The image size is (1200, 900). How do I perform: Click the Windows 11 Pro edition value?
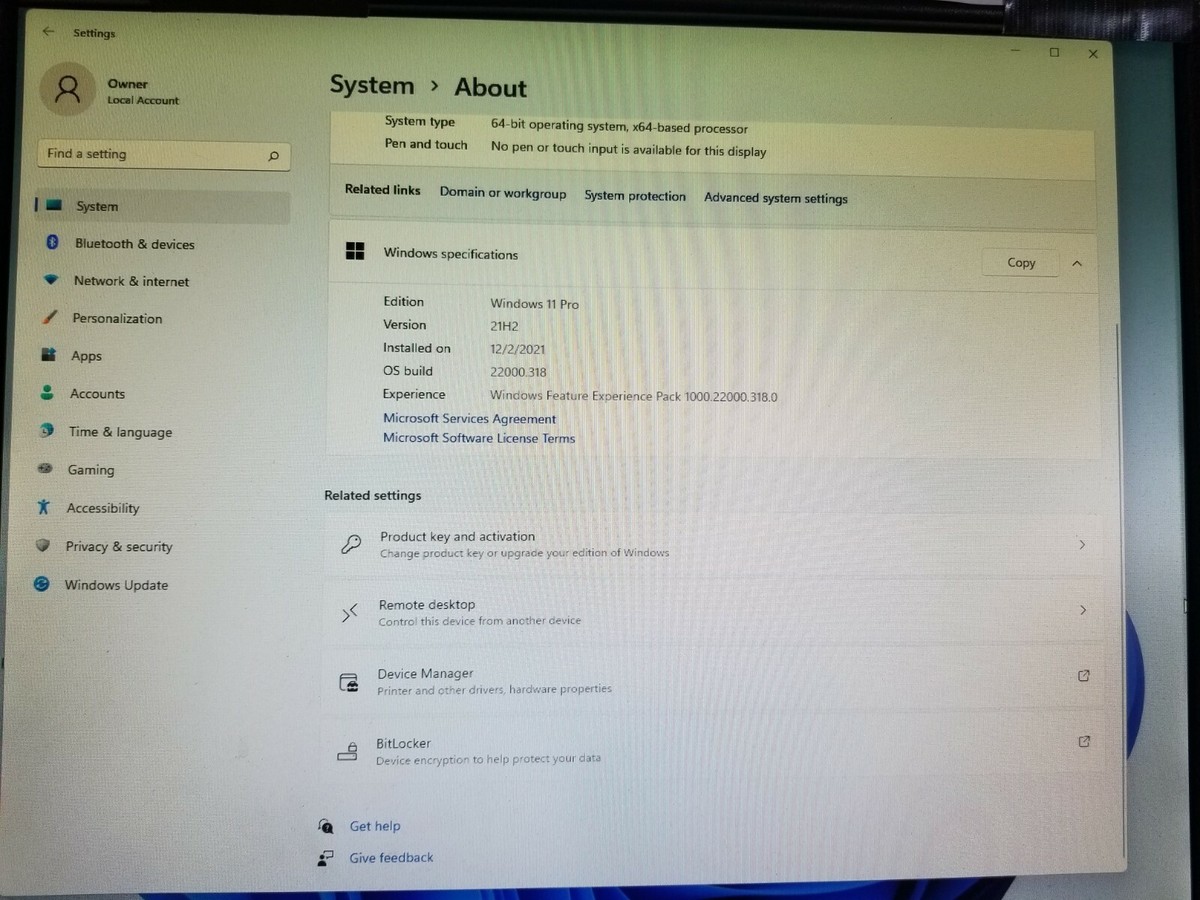click(x=534, y=304)
